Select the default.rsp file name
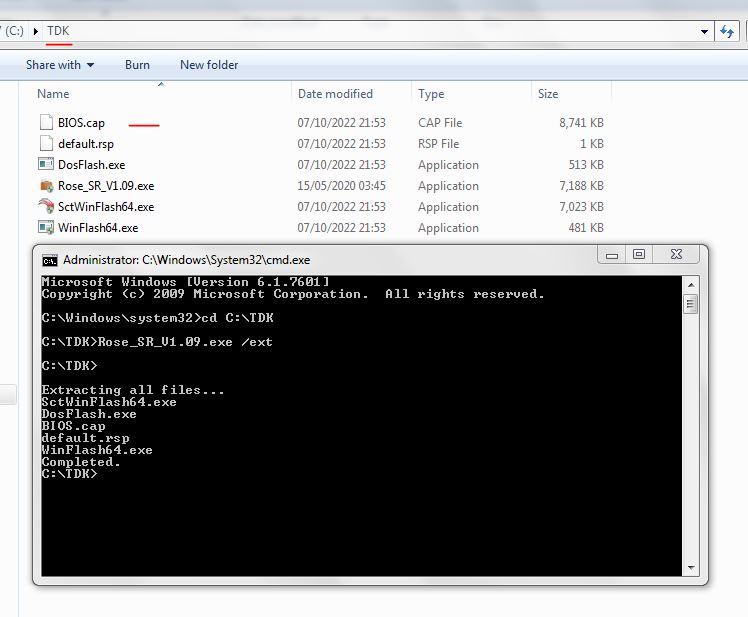 [x=86, y=144]
